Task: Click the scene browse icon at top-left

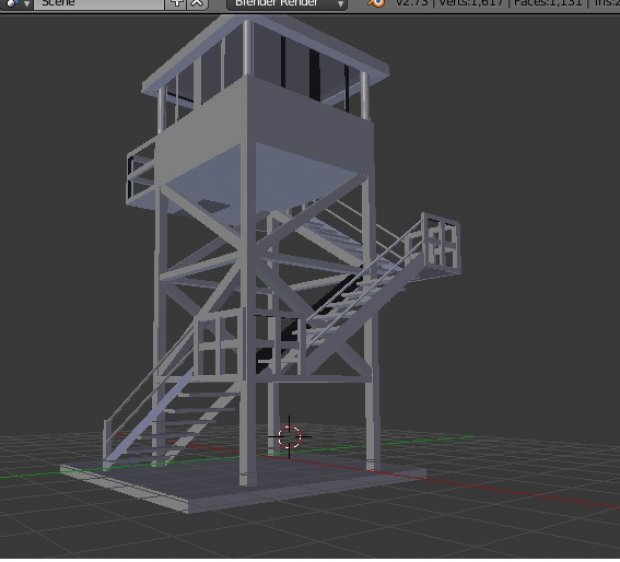Action: [14, 4]
